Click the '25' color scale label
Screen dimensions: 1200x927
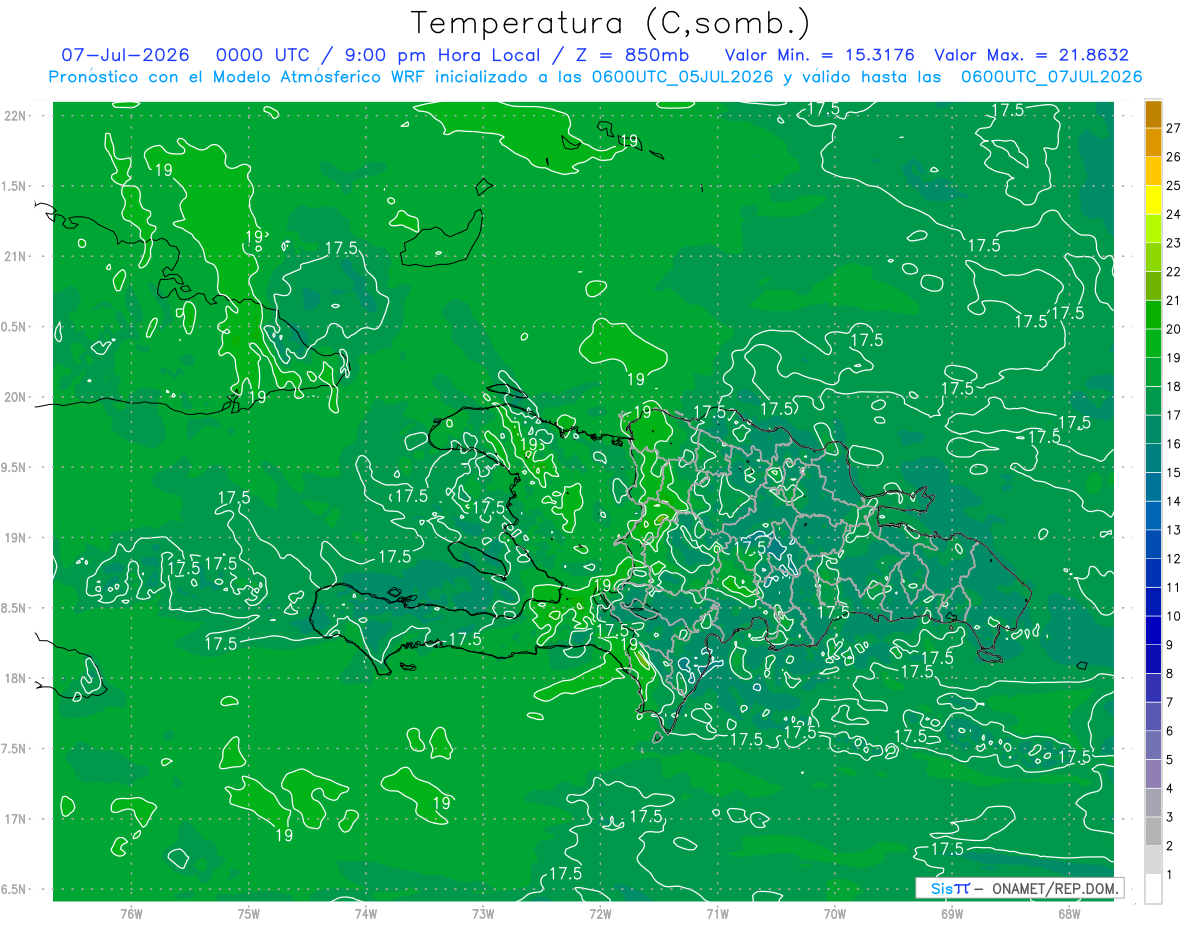coord(1174,186)
